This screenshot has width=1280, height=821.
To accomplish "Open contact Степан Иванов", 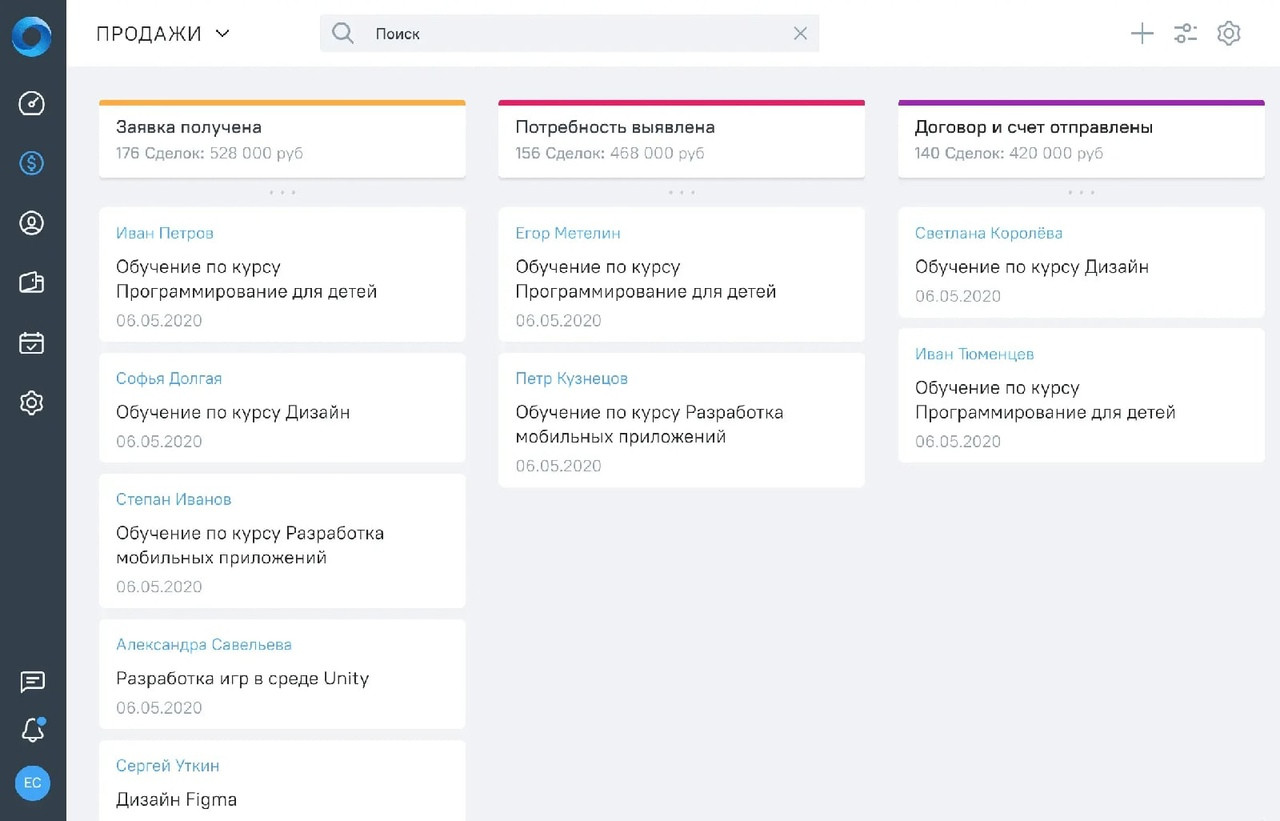I will click(x=174, y=499).
